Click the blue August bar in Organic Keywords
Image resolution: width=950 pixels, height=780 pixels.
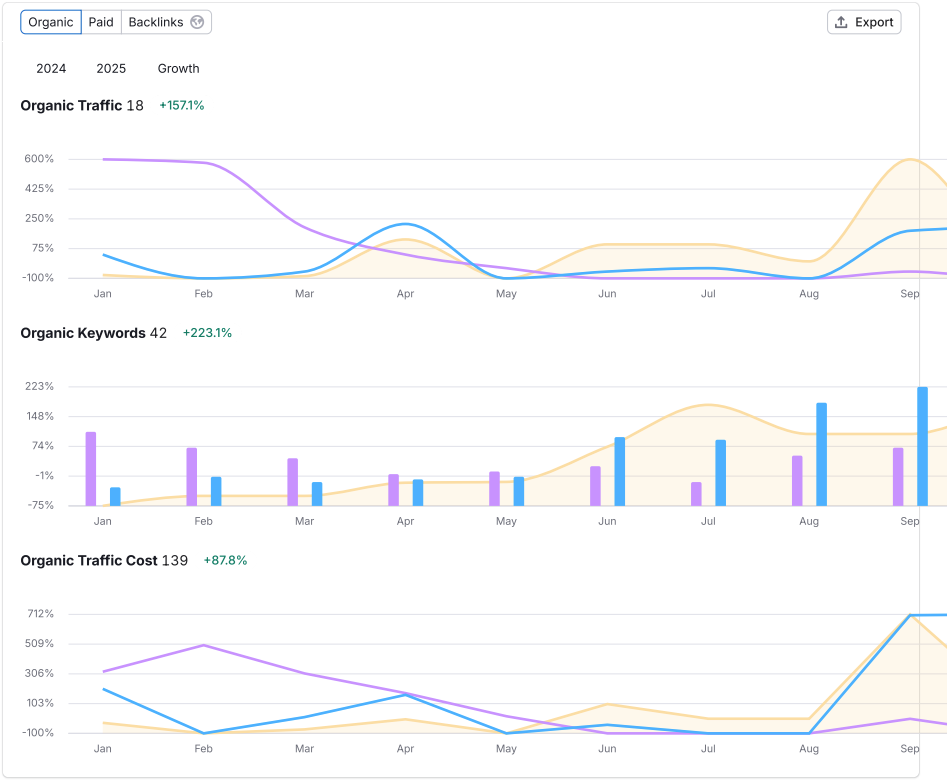click(821, 454)
